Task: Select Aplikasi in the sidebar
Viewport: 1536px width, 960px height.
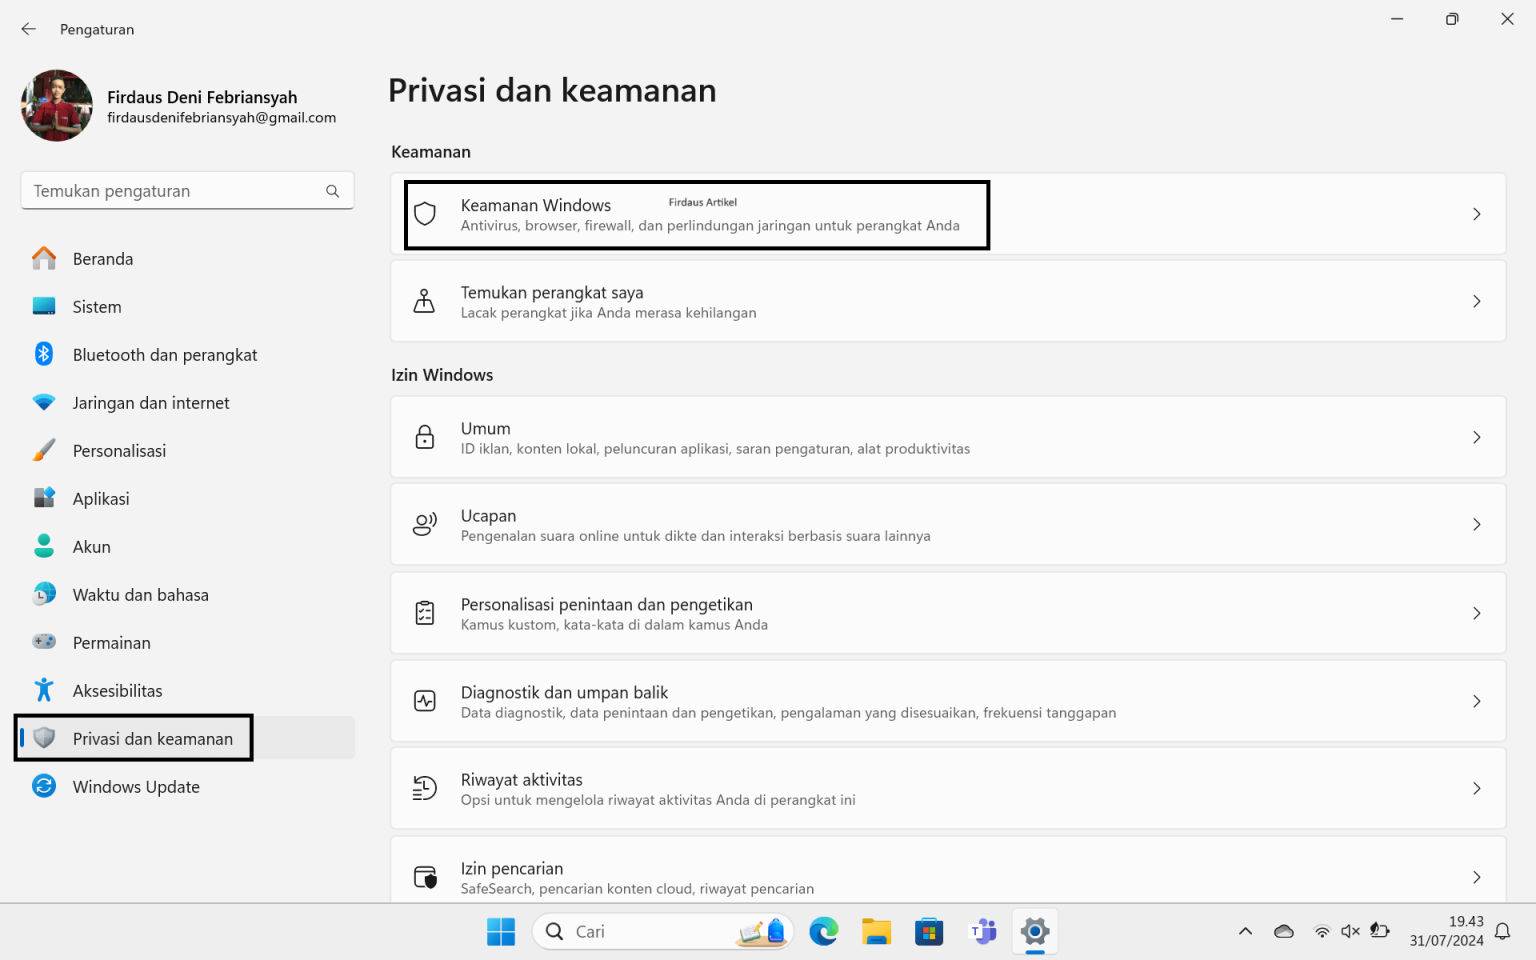Action: 100,498
